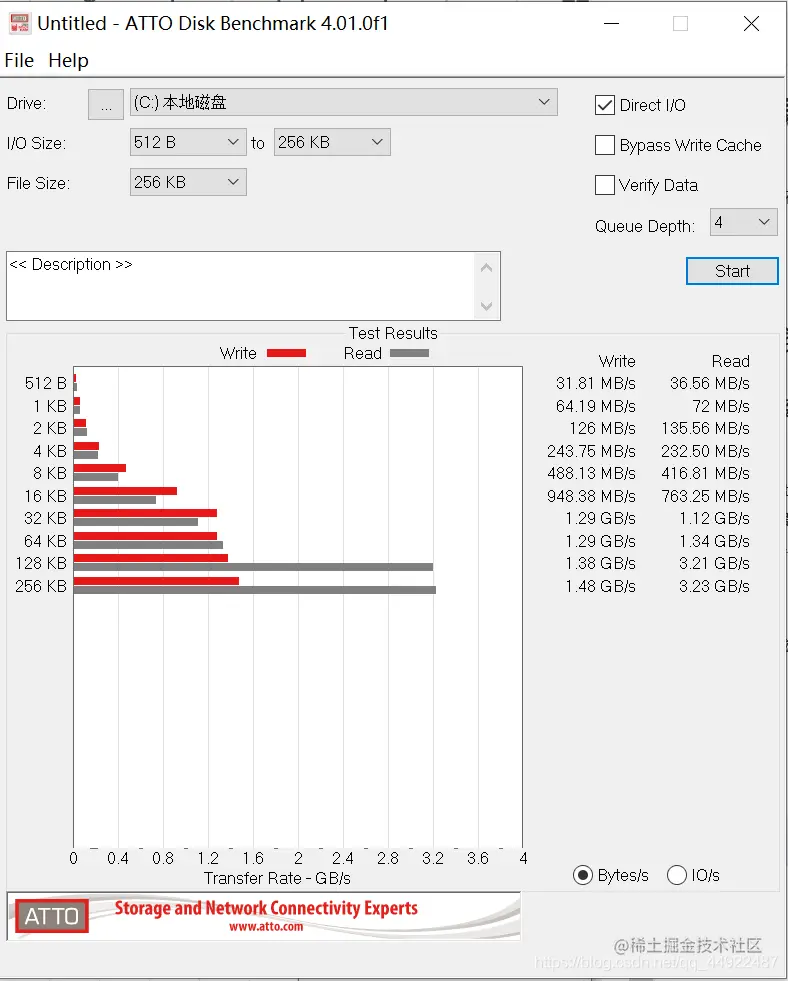
Task: Click the 763.25 MB/s read value
Action: (705, 496)
